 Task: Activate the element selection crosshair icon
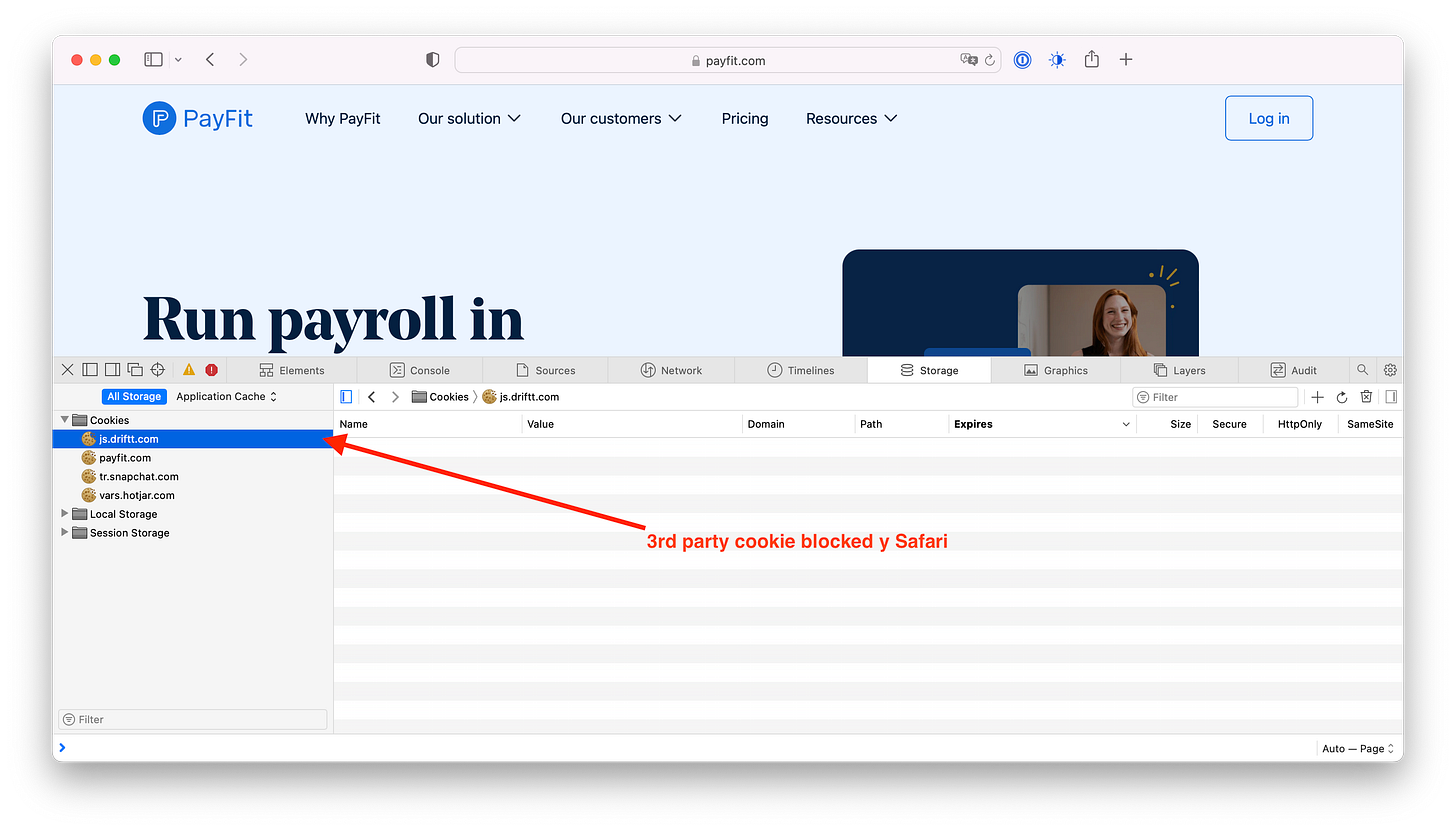(157, 370)
